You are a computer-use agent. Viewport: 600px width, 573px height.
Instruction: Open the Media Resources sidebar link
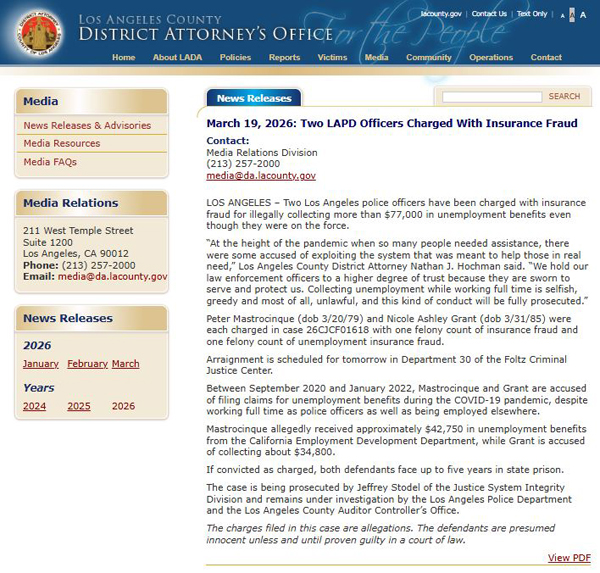[x=62, y=144]
